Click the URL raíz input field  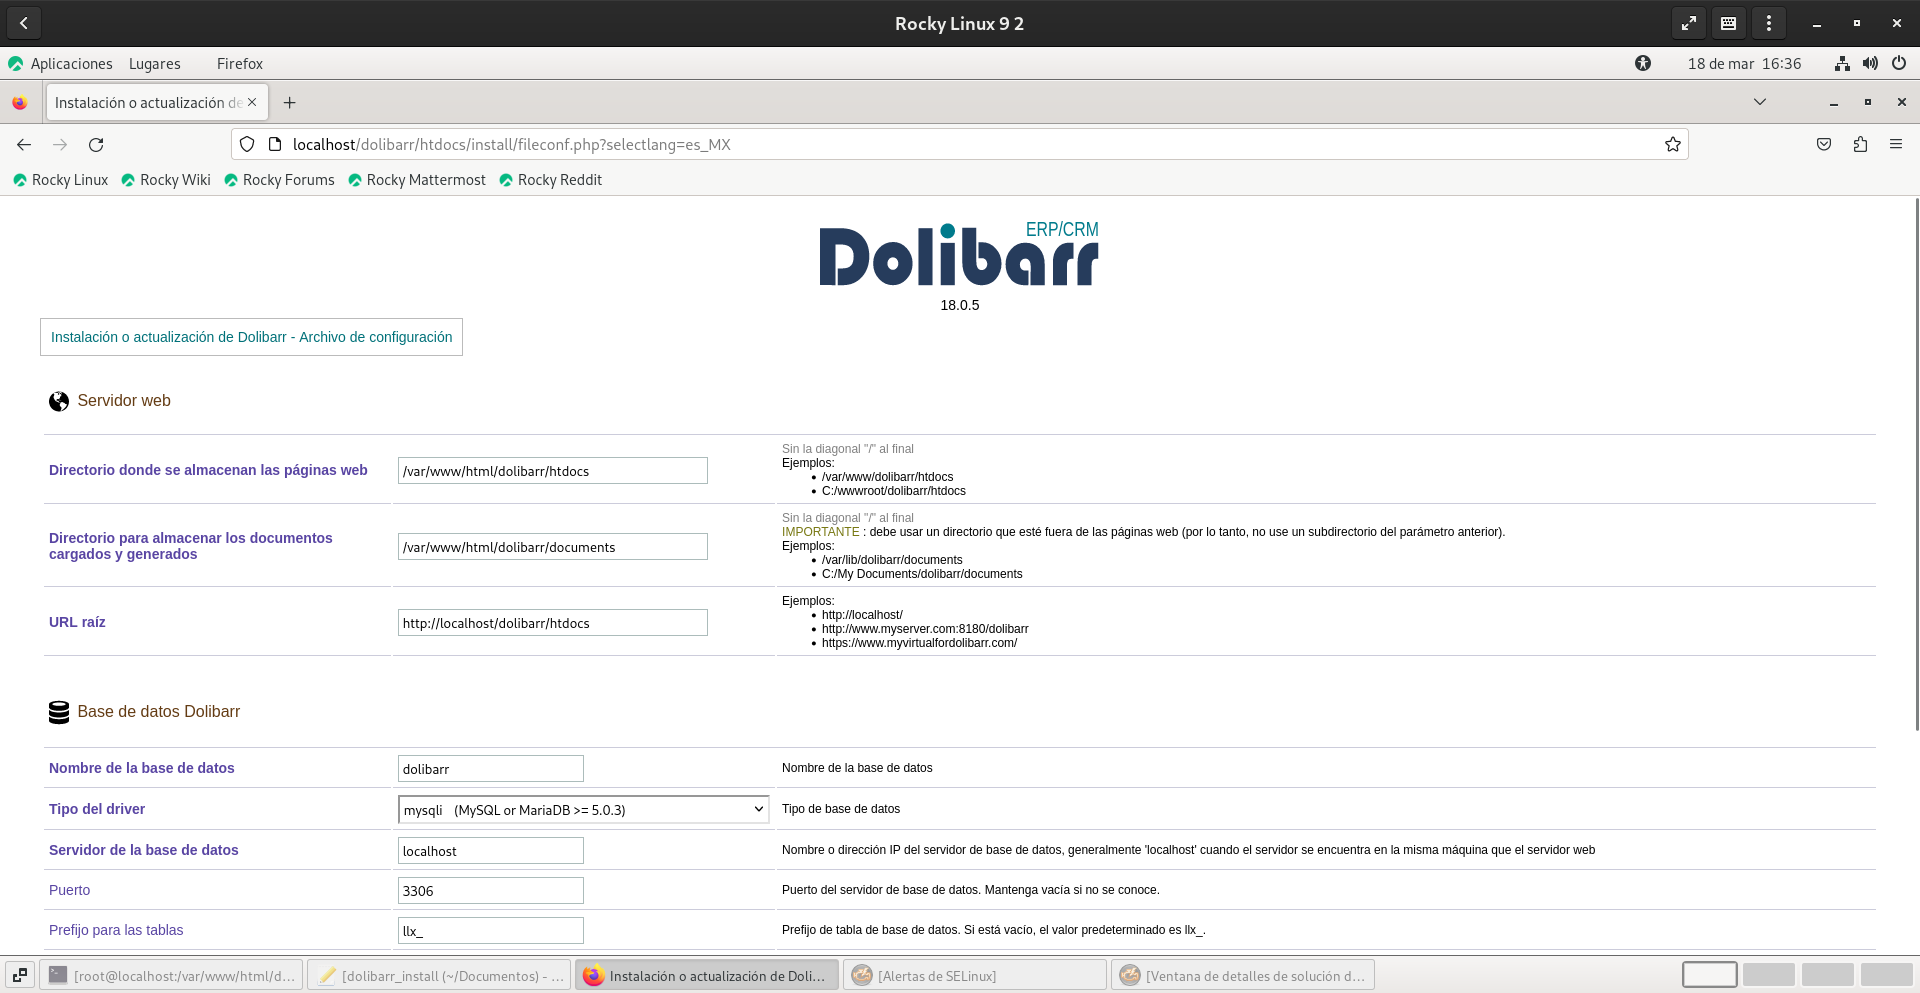click(x=552, y=623)
